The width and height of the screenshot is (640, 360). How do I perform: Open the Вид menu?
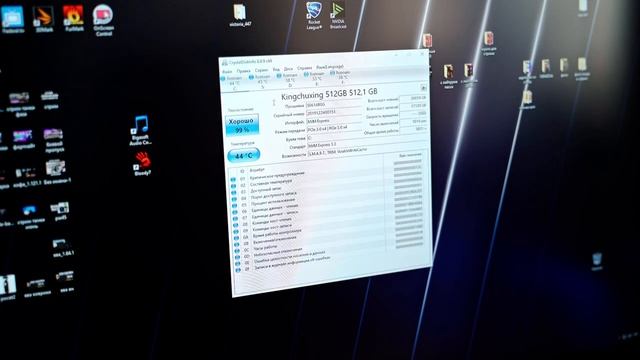click(276, 69)
